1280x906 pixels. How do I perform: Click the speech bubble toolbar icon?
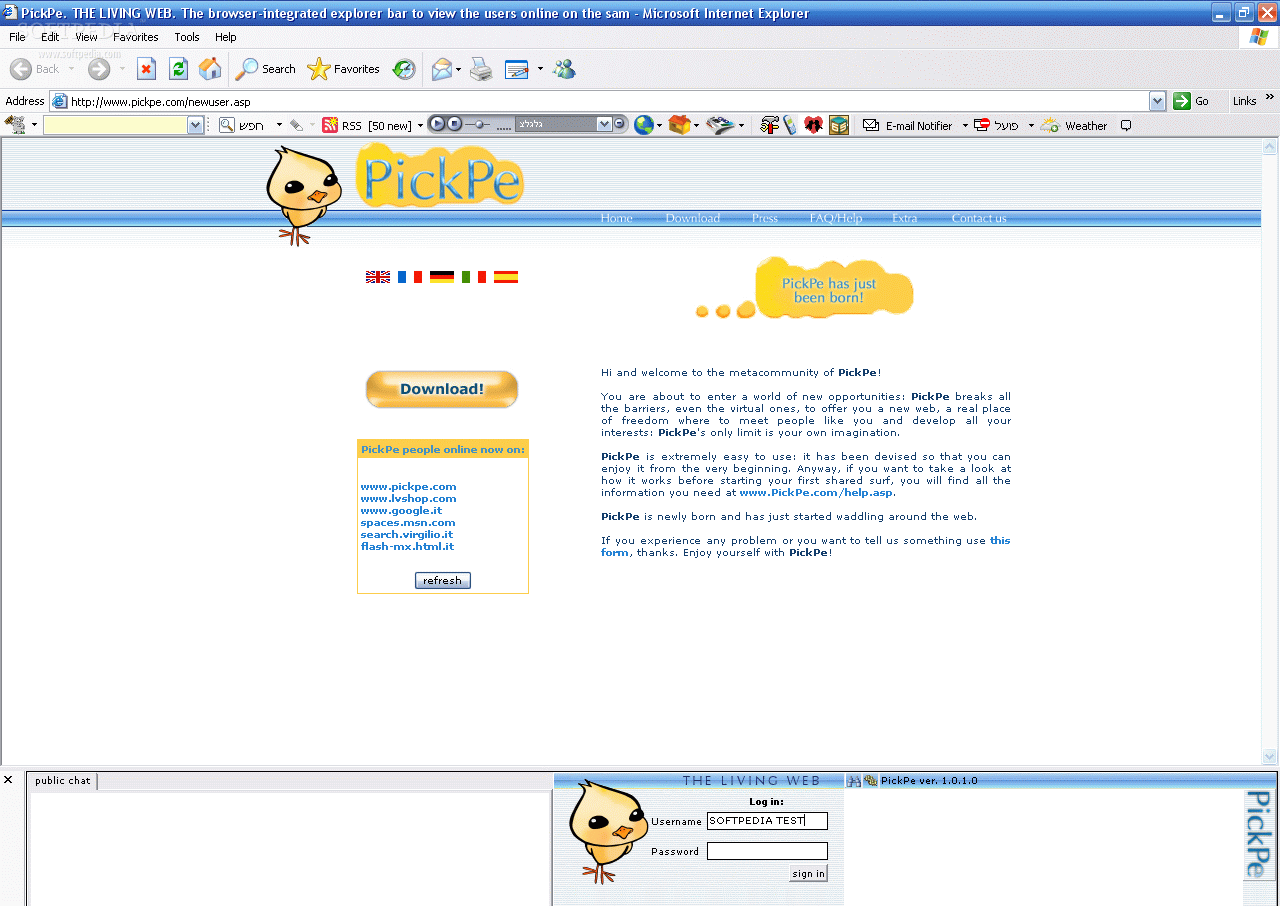(1126, 125)
